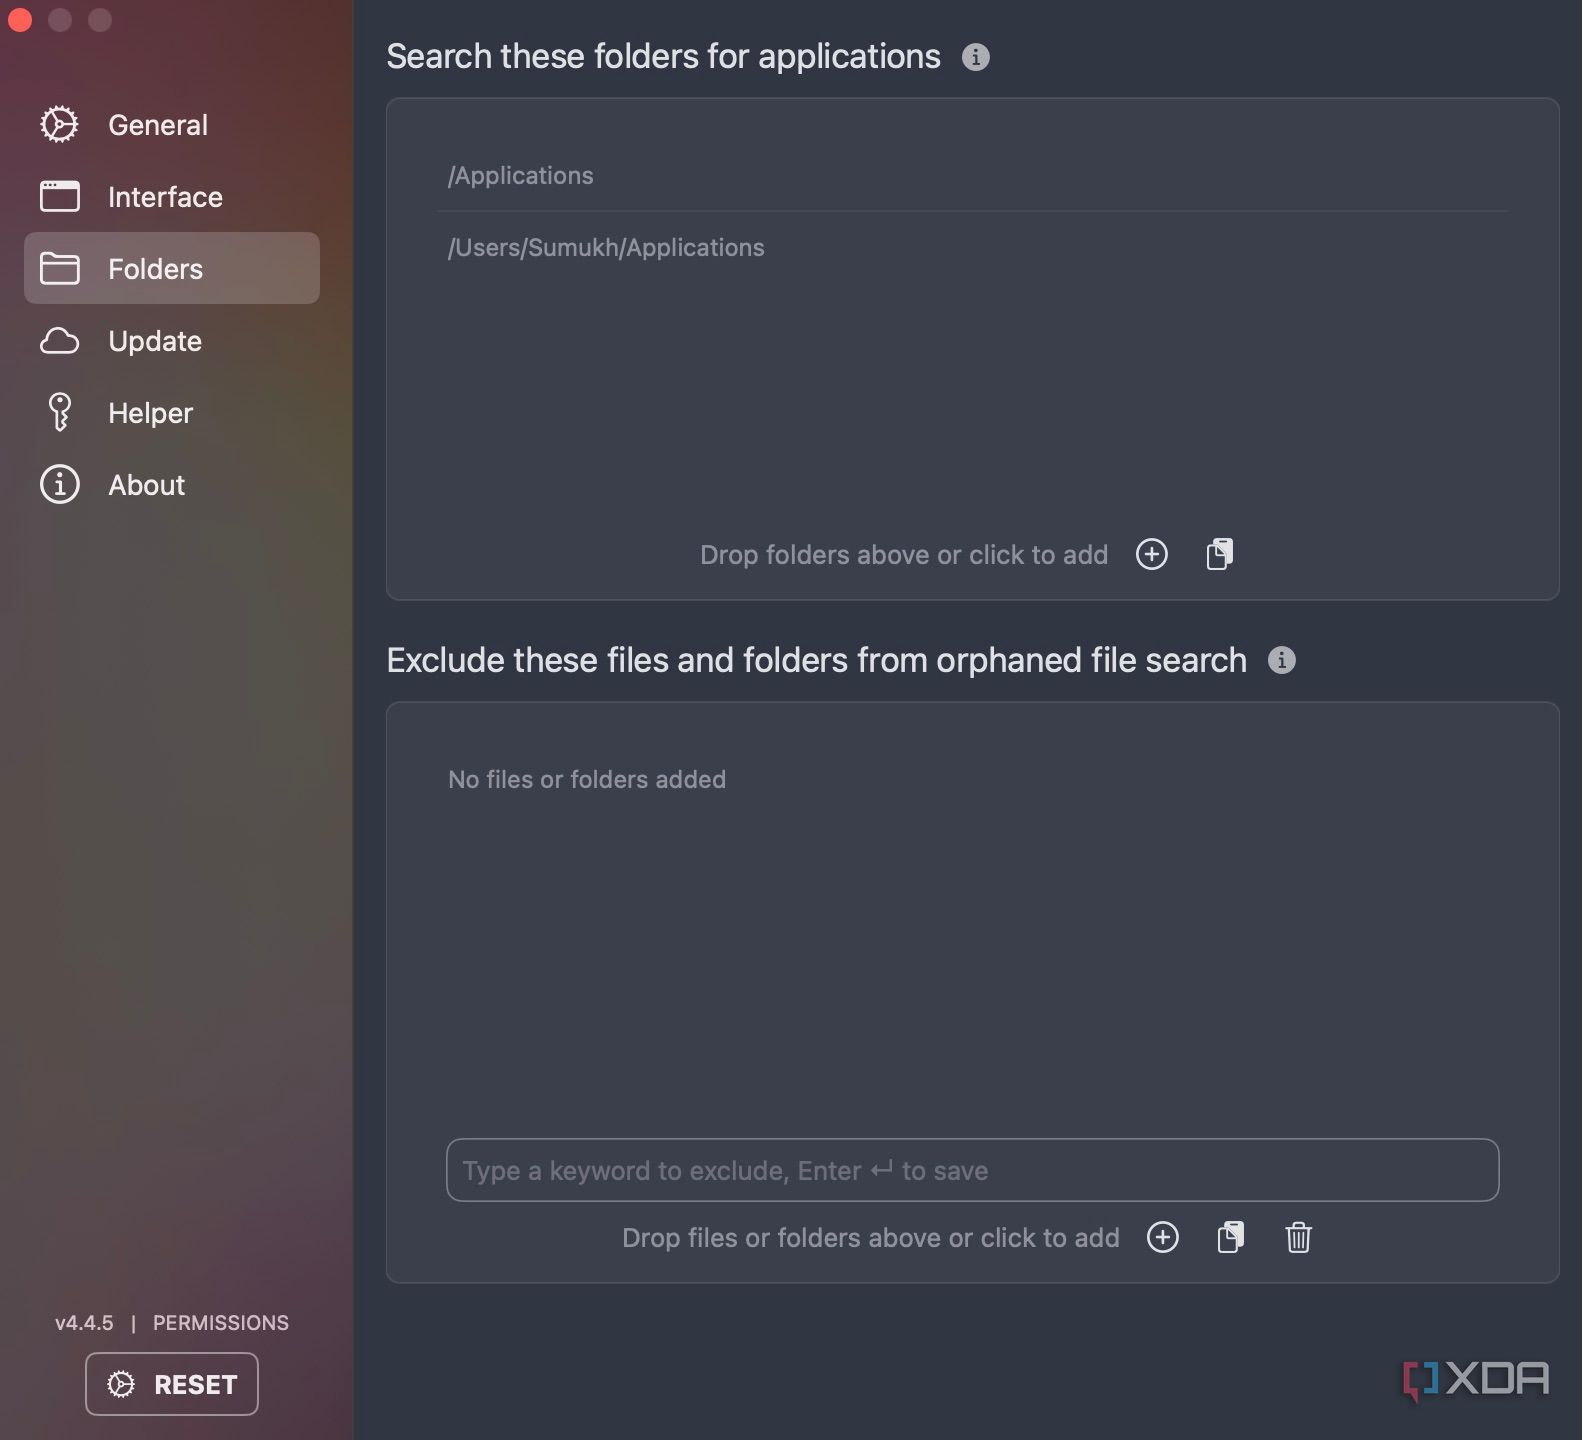Screen dimensions: 1582x1440
Task: Select the Folders sidebar item
Action: coord(172,268)
